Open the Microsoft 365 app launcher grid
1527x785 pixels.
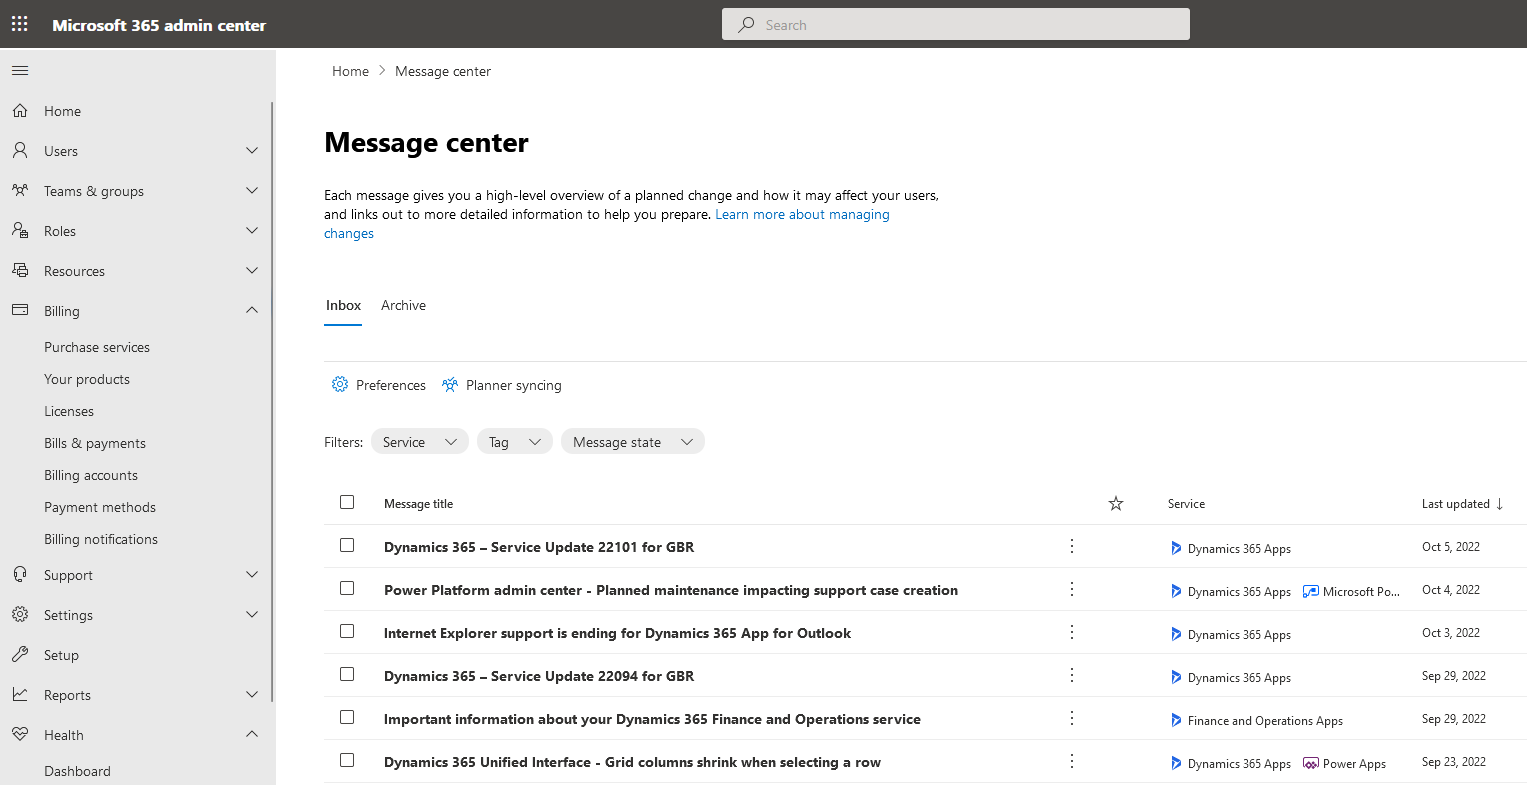[18, 23]
